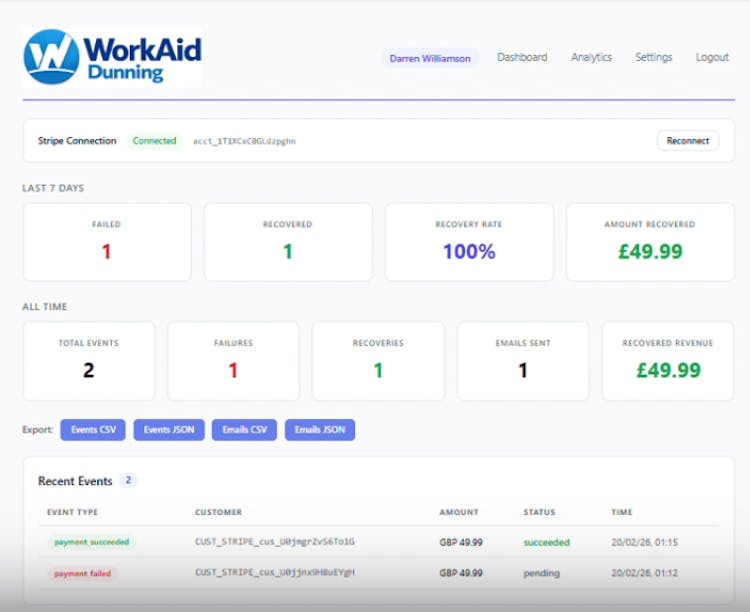Screen dimensions: 750x612
Task: Click the Connected status badge
Action: coord(154,141)
